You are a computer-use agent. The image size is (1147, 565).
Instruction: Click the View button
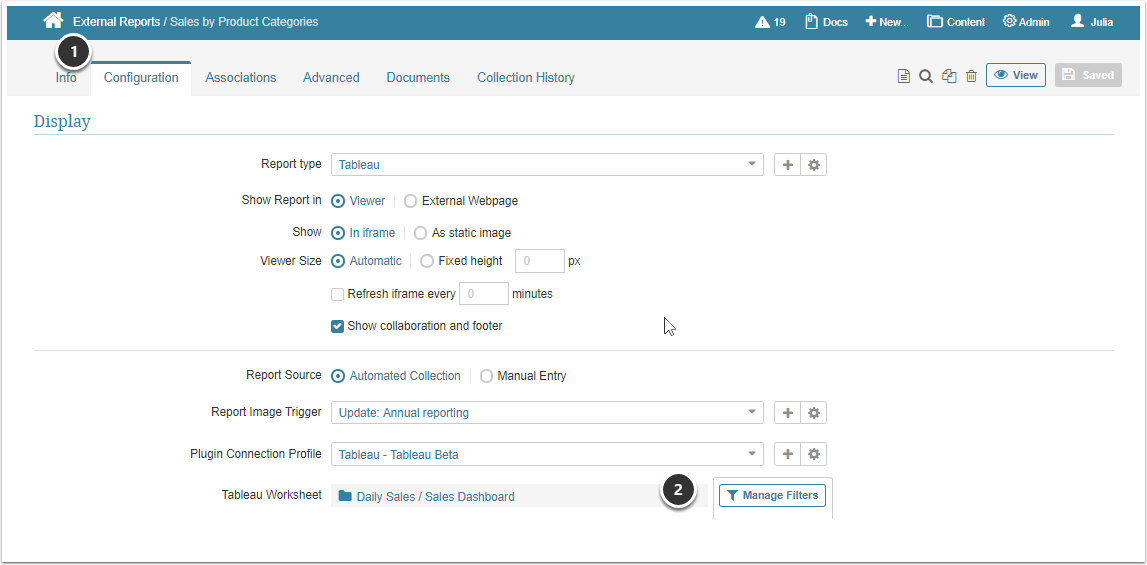tap(1016, 75)
